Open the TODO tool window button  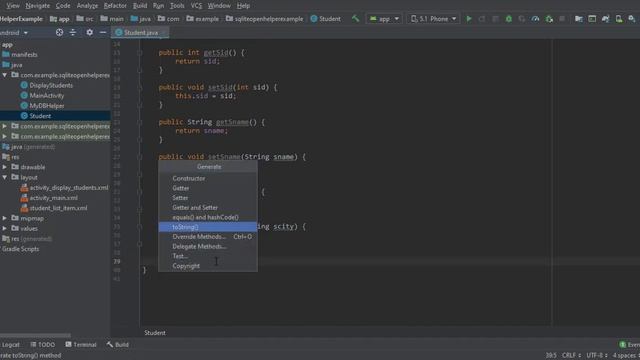[42, 345]
